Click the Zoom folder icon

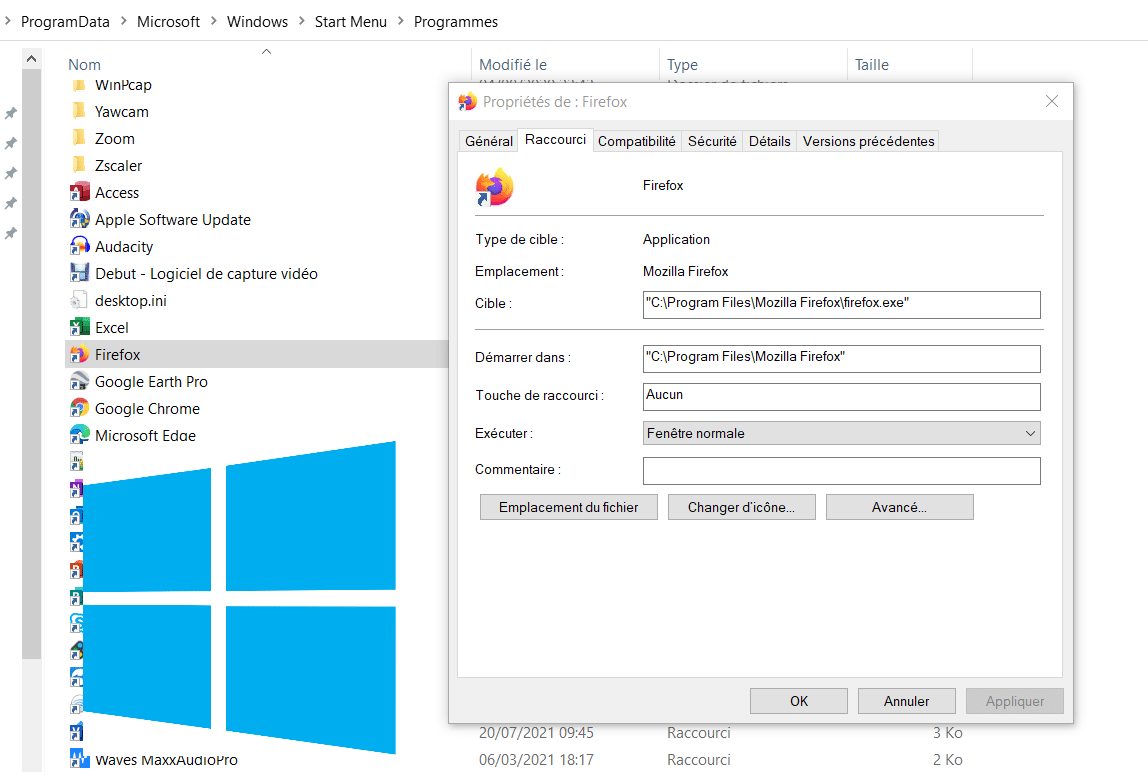[x=79, y=138]
